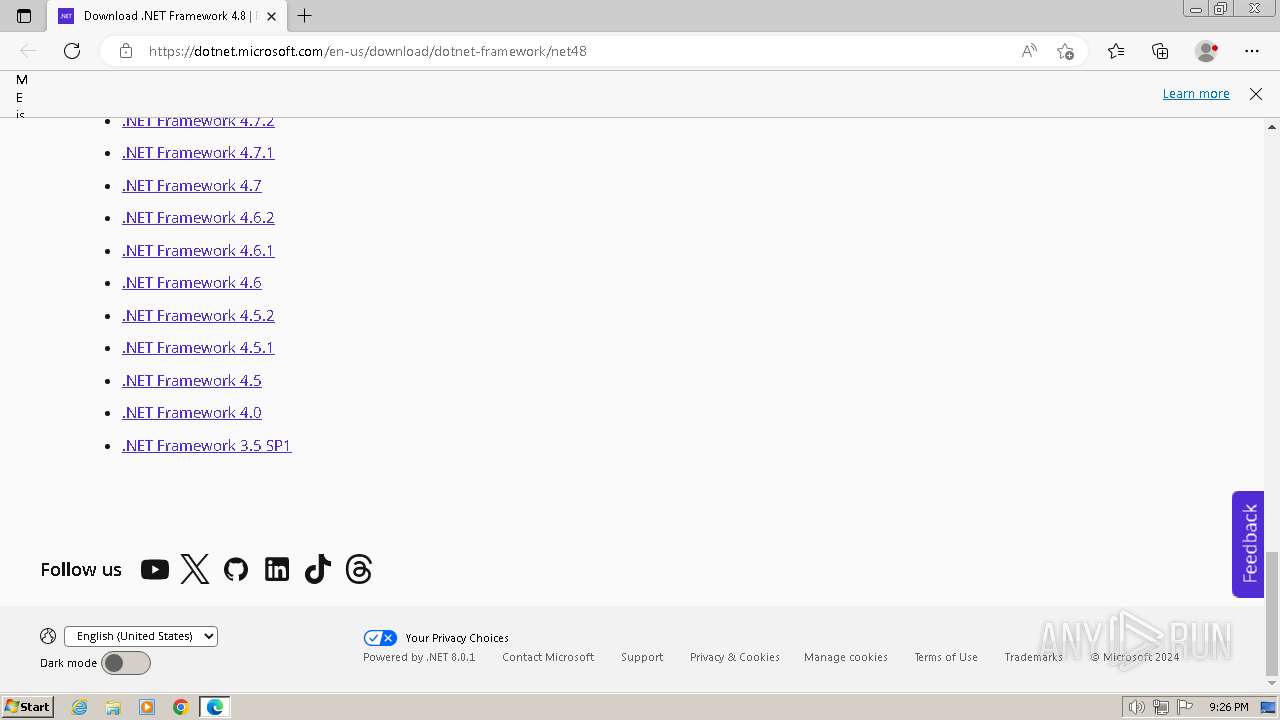Click the scrollbar down arrow
The image size is (1280, 720).
(x=1272, y=684)
